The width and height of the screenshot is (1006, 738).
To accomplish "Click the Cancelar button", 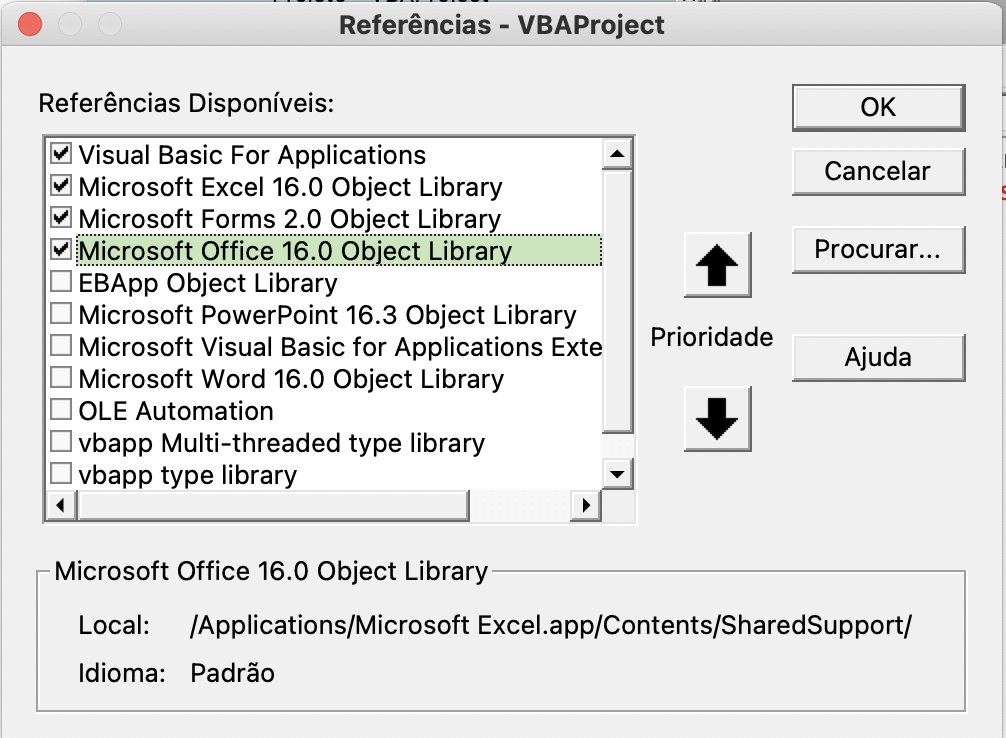I will point(877,171).
